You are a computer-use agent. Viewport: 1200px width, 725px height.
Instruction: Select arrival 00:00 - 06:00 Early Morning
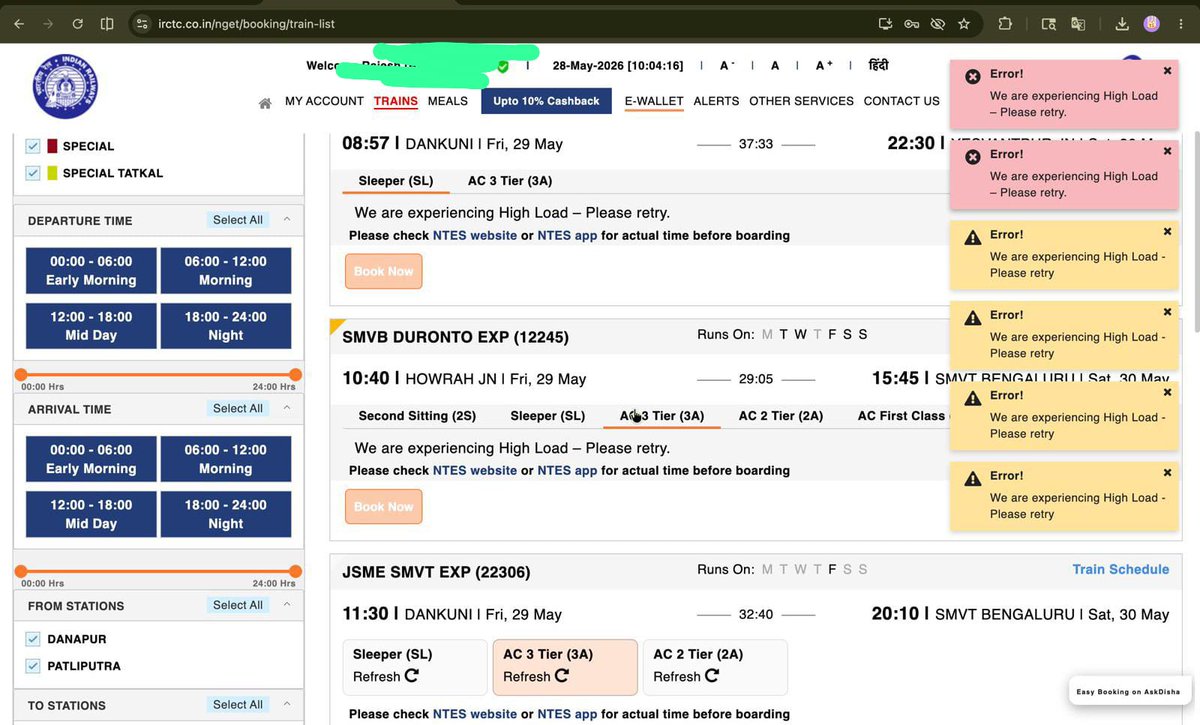click(90, 459)
